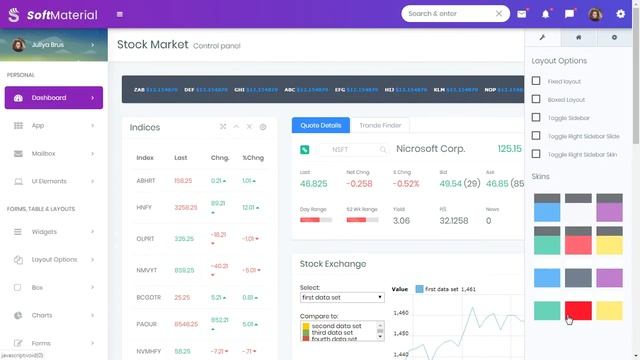
Task: Check Toggle Right Sidebar Slide option
Action: [536, 136]
